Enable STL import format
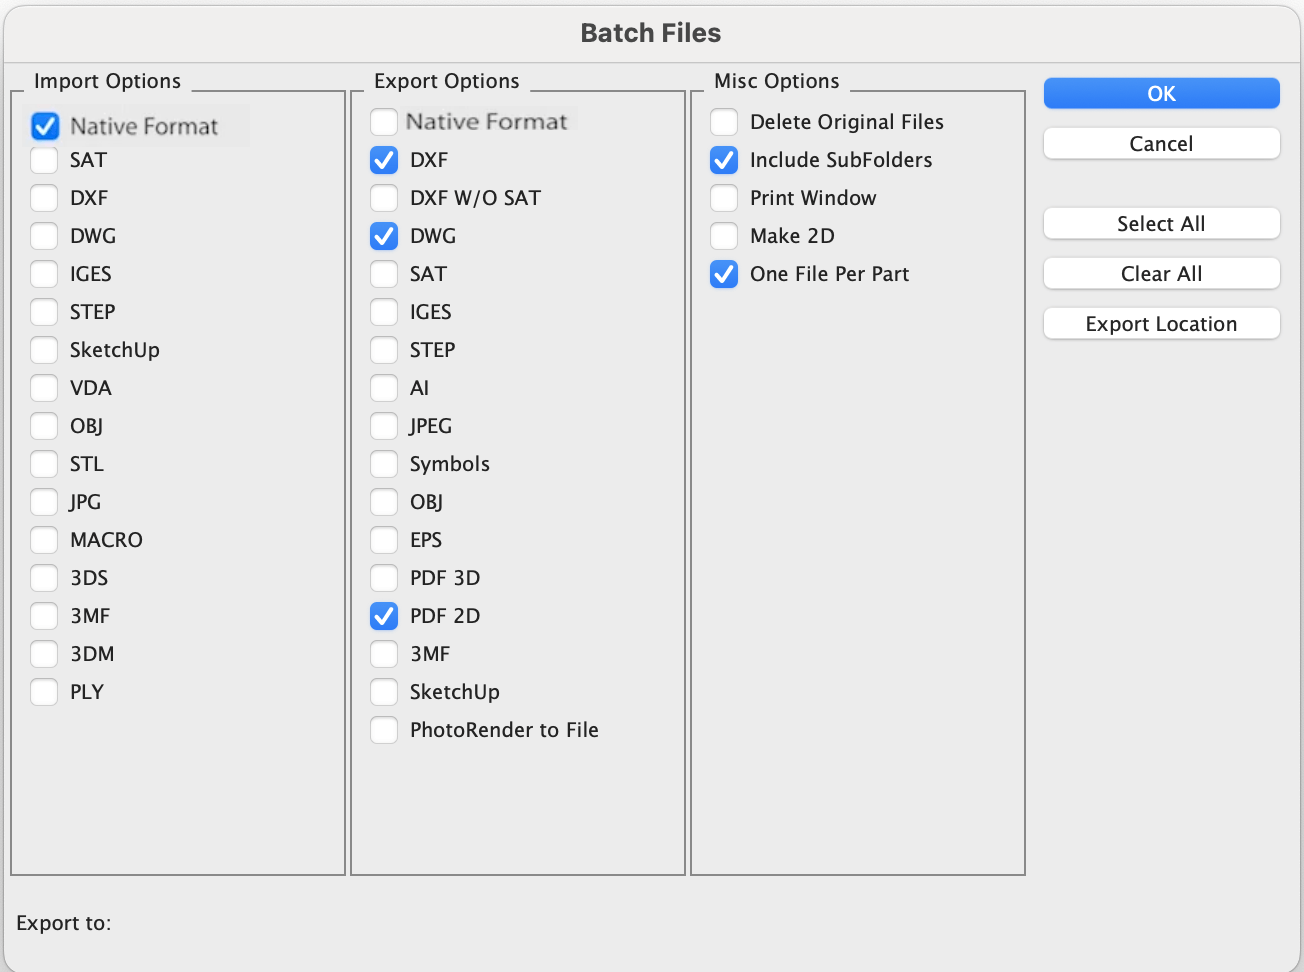The image size is (1304, 972). tap(44, 464)
